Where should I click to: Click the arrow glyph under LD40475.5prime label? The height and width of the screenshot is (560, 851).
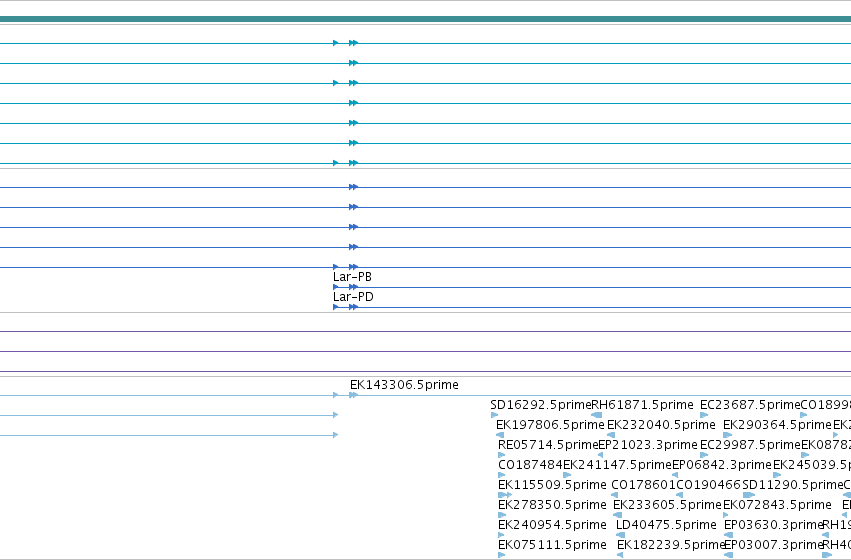620,535
